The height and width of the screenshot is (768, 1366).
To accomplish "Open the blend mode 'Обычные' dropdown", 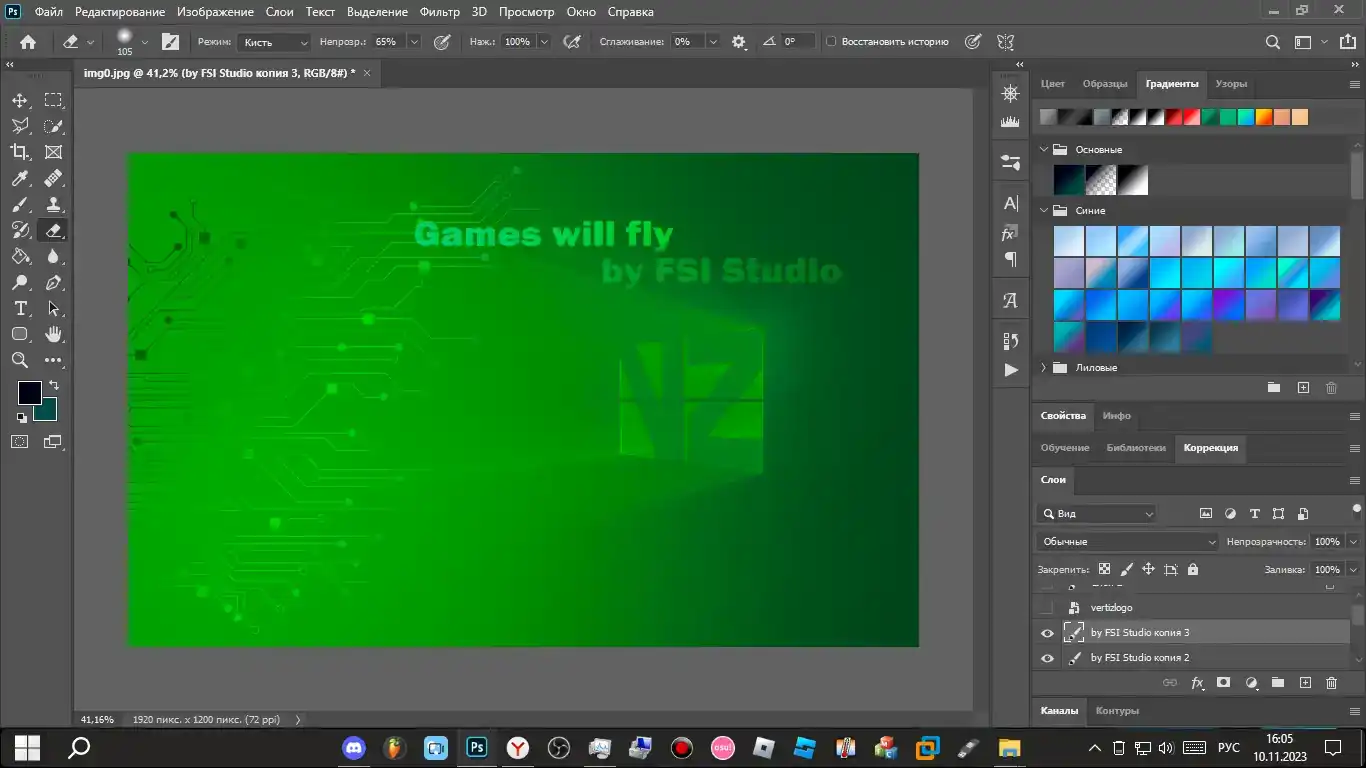I will coord(1128,542).
